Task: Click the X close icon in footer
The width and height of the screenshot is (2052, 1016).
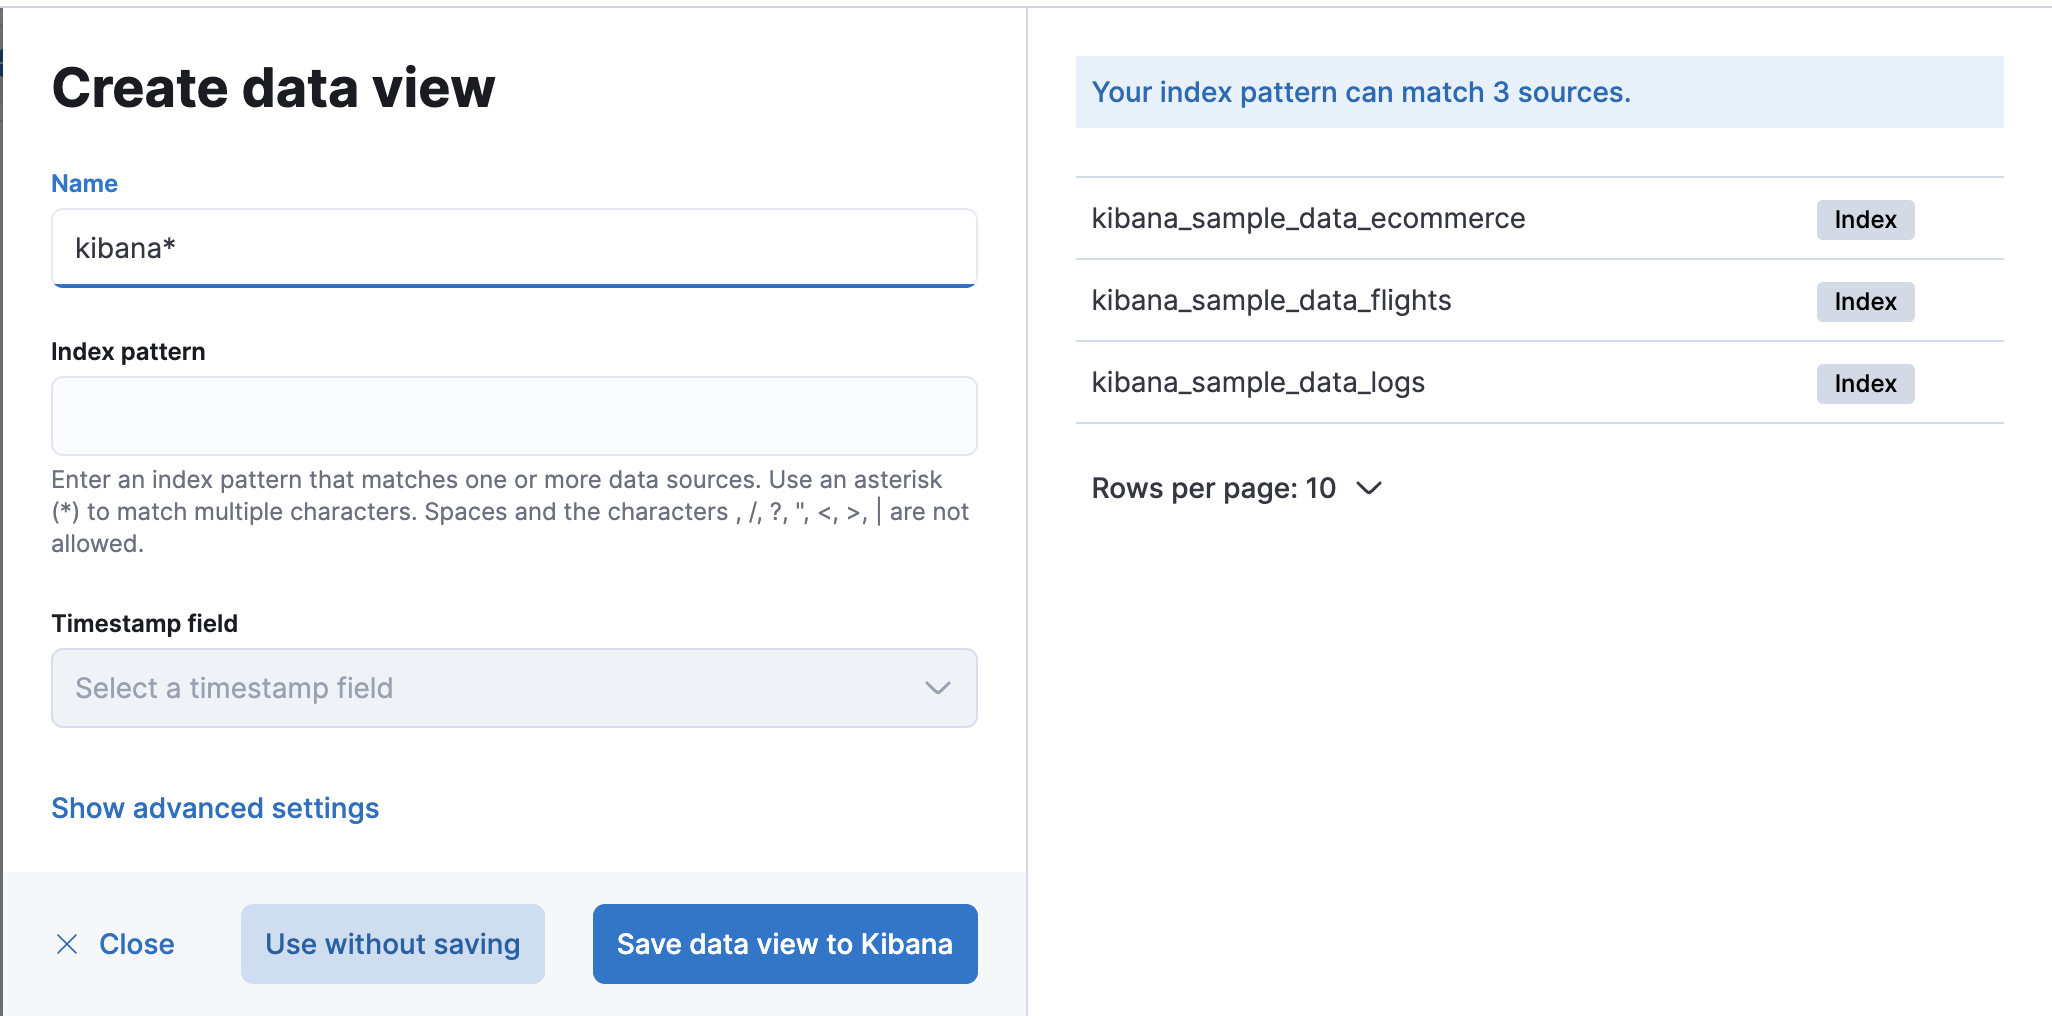Action: point(67,943)
